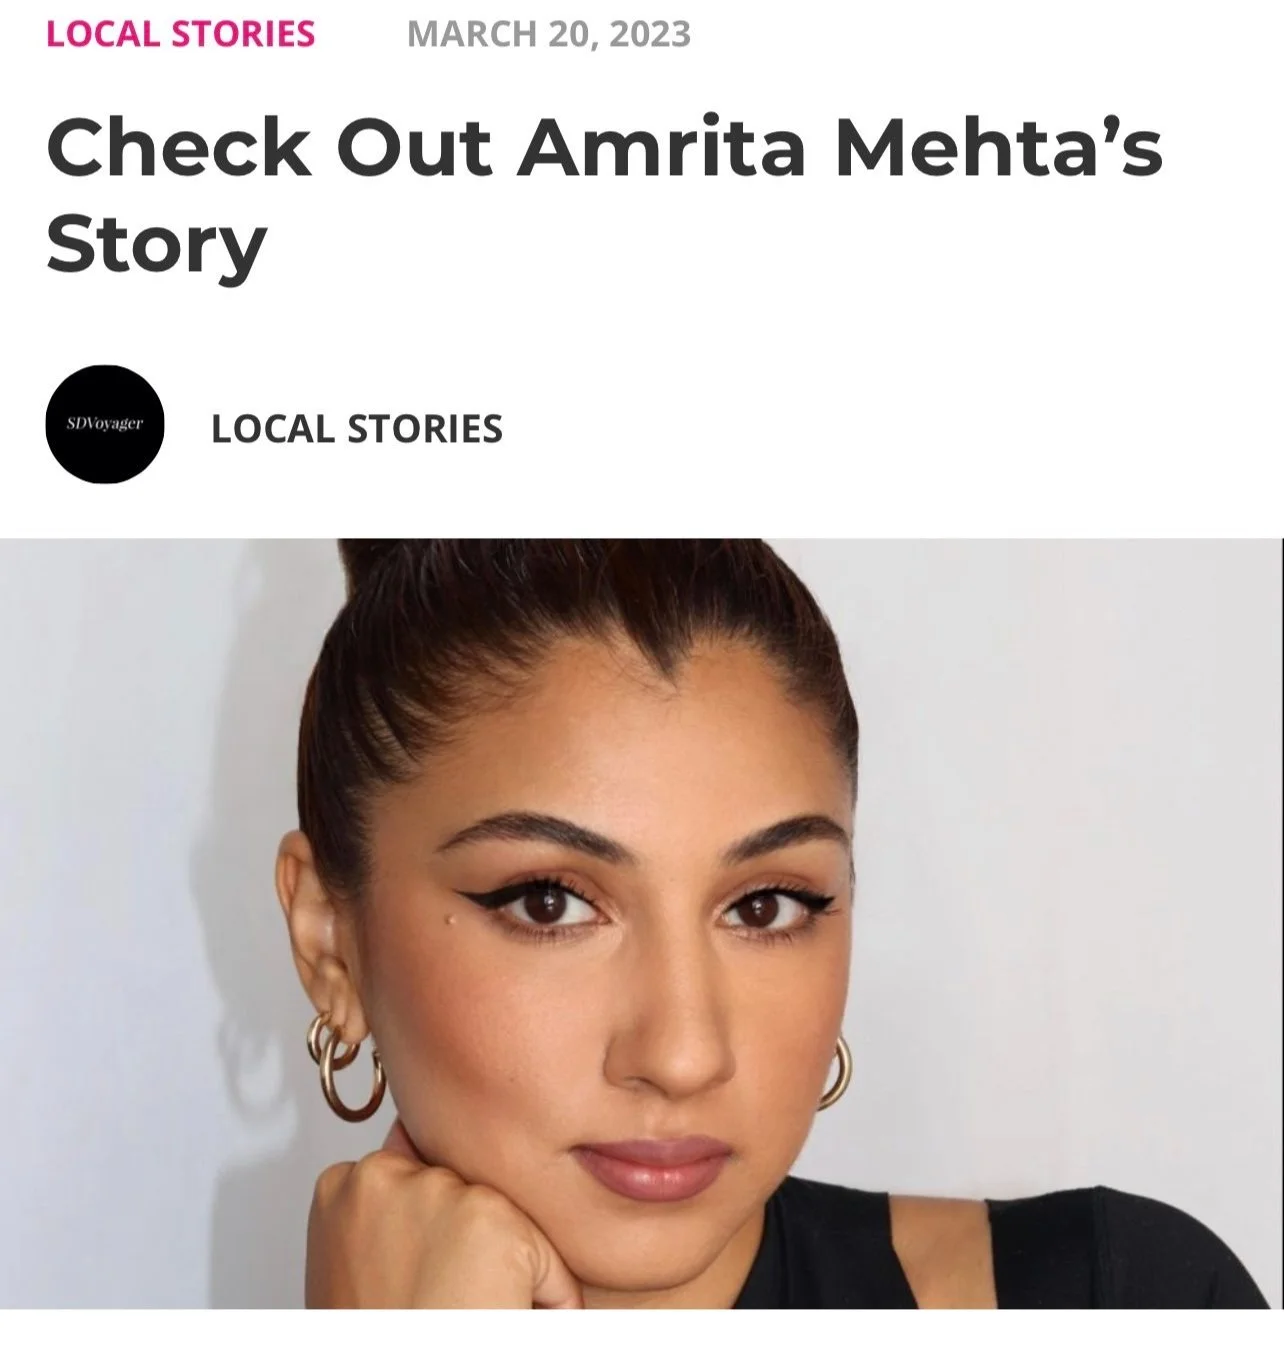Click "Mehta's" in the article headline
This screenshot has width=1284, height=1351.
998,146
